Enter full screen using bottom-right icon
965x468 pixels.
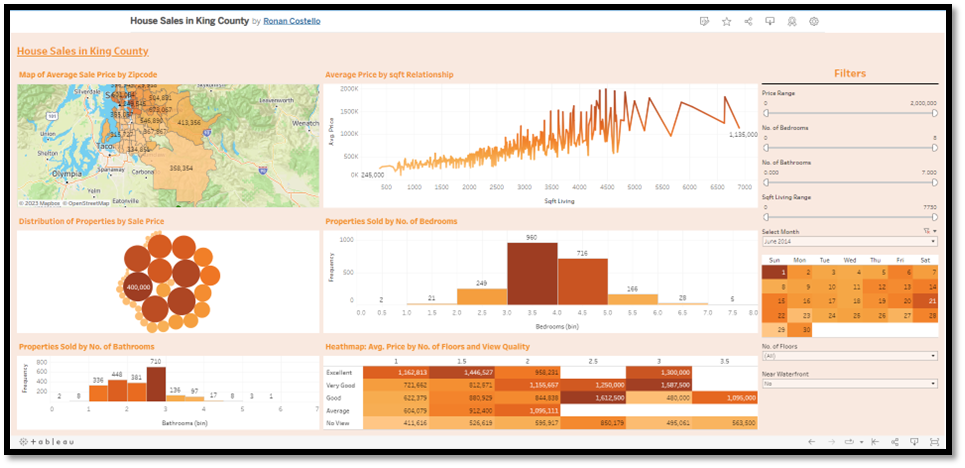coord(934,441)
